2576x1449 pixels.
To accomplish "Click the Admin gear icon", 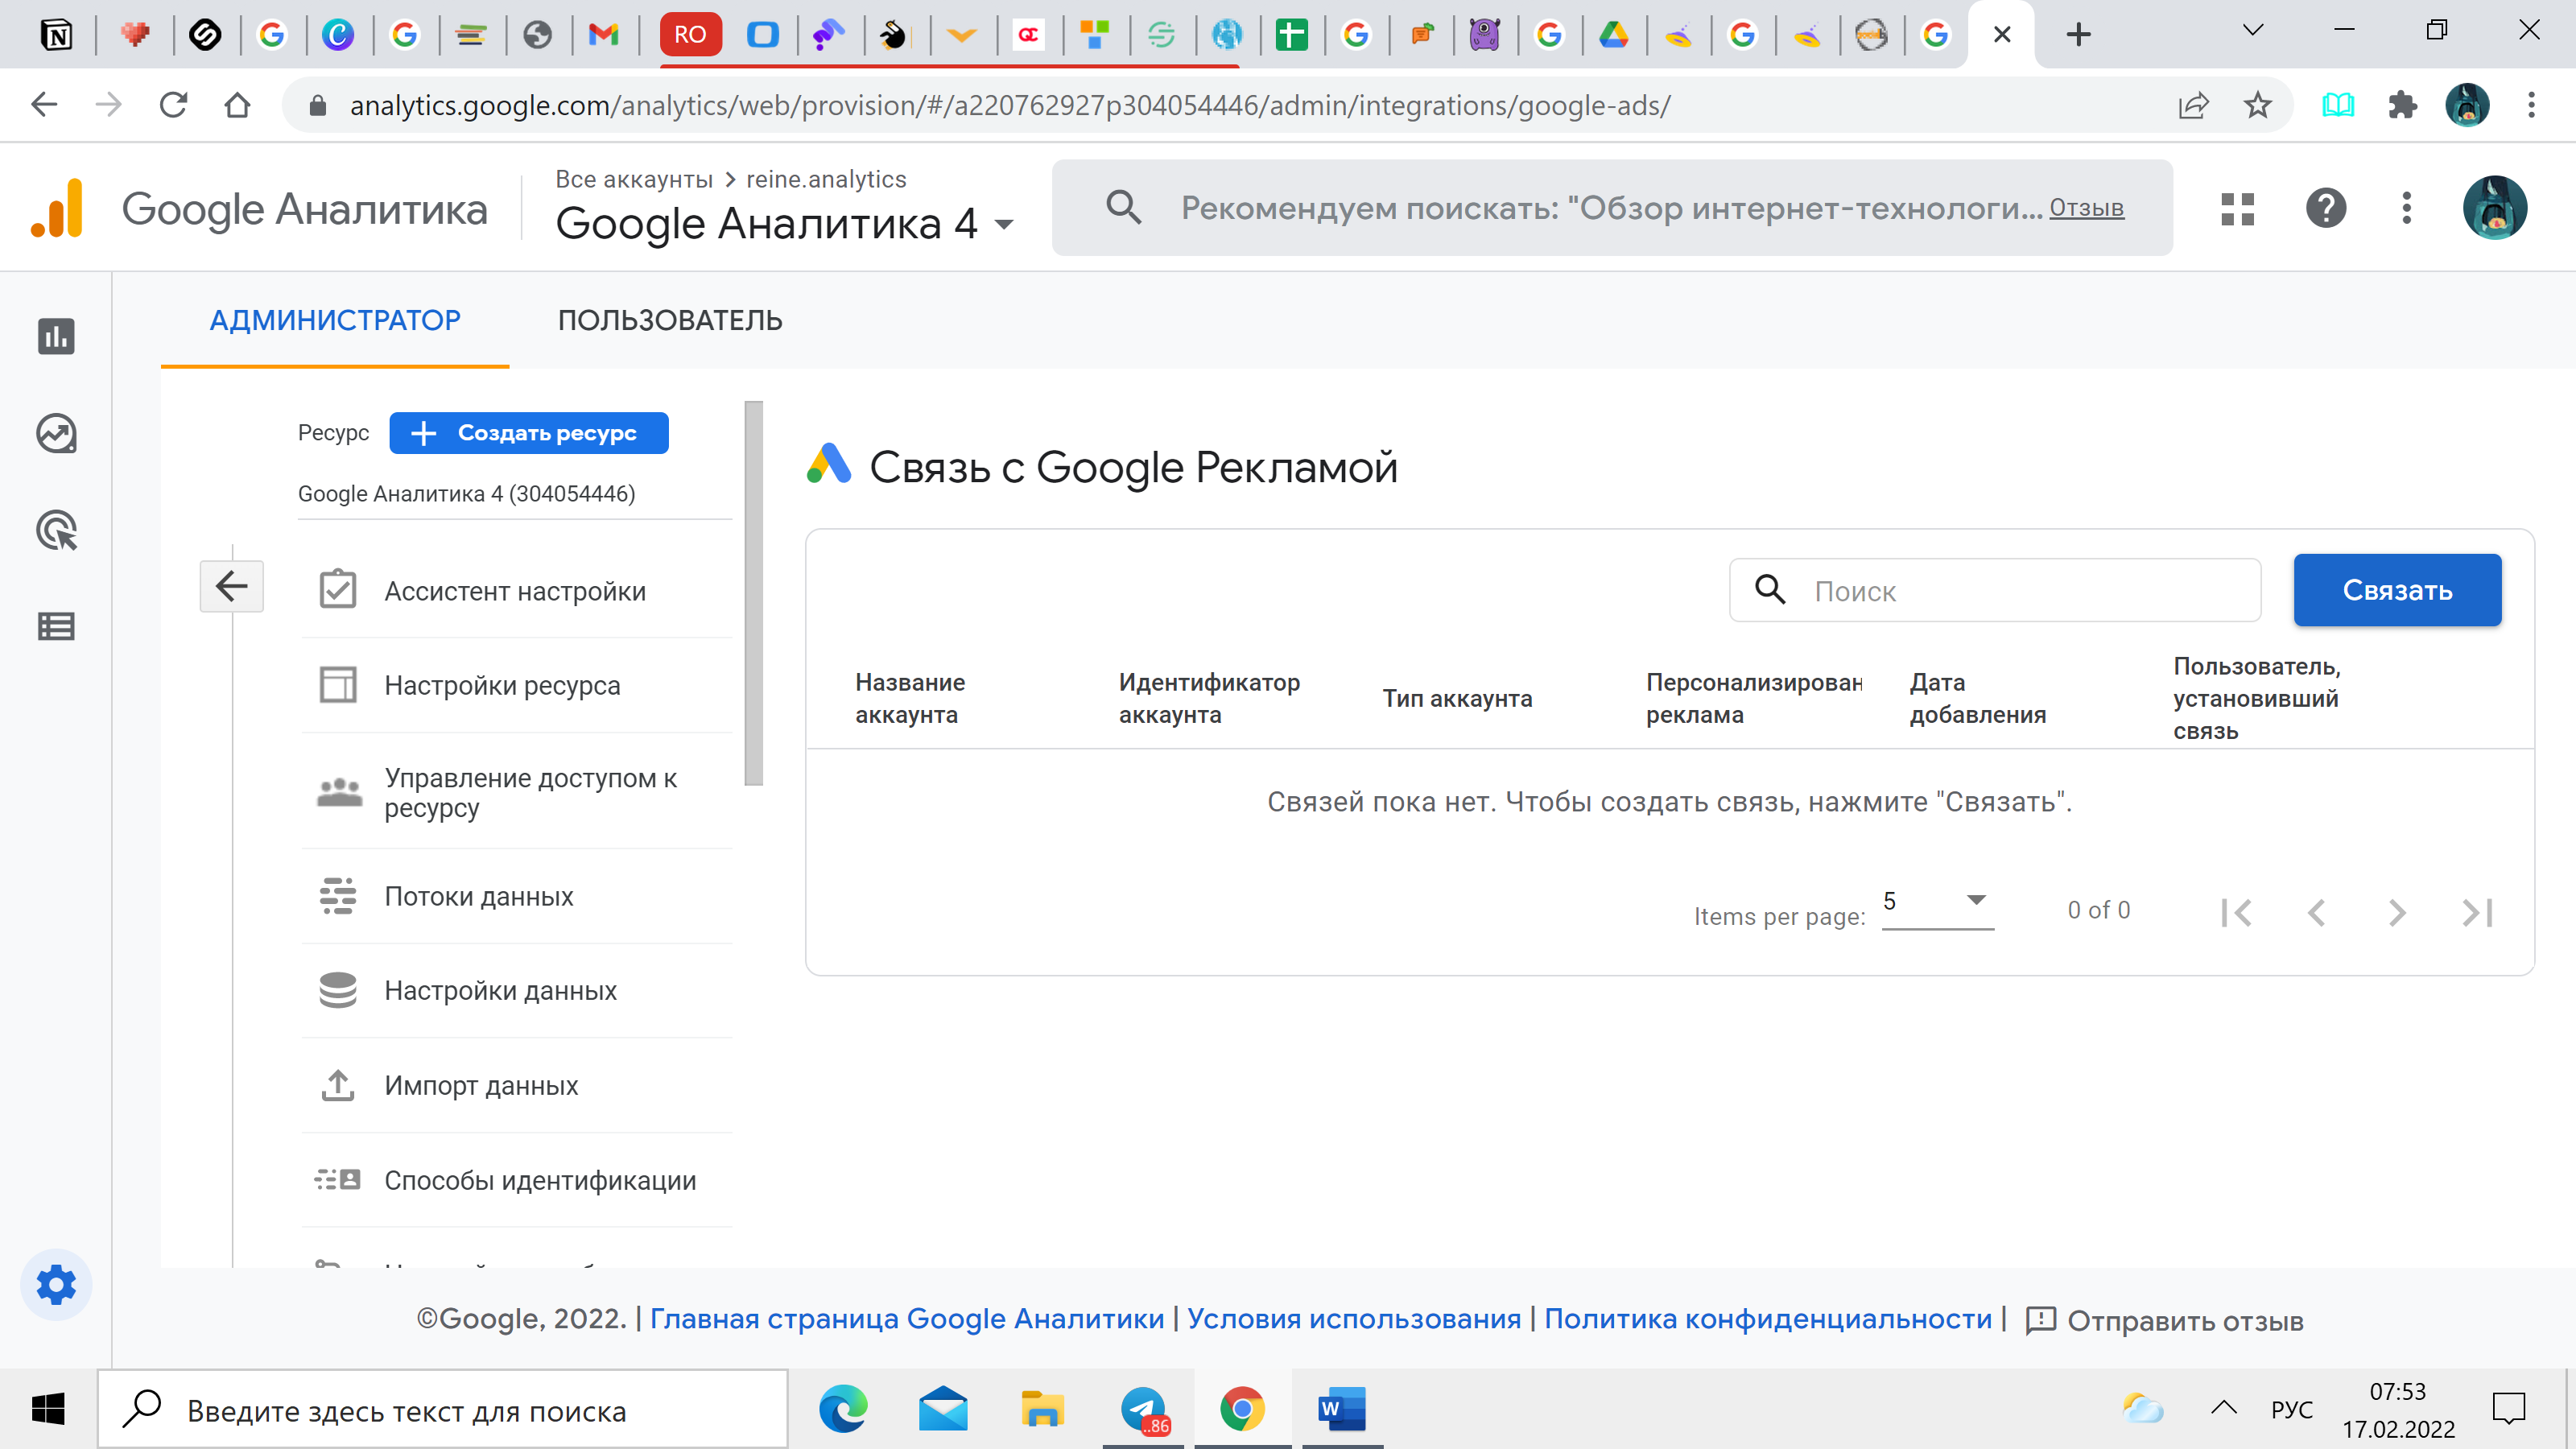I will (x=56, y=1284).
